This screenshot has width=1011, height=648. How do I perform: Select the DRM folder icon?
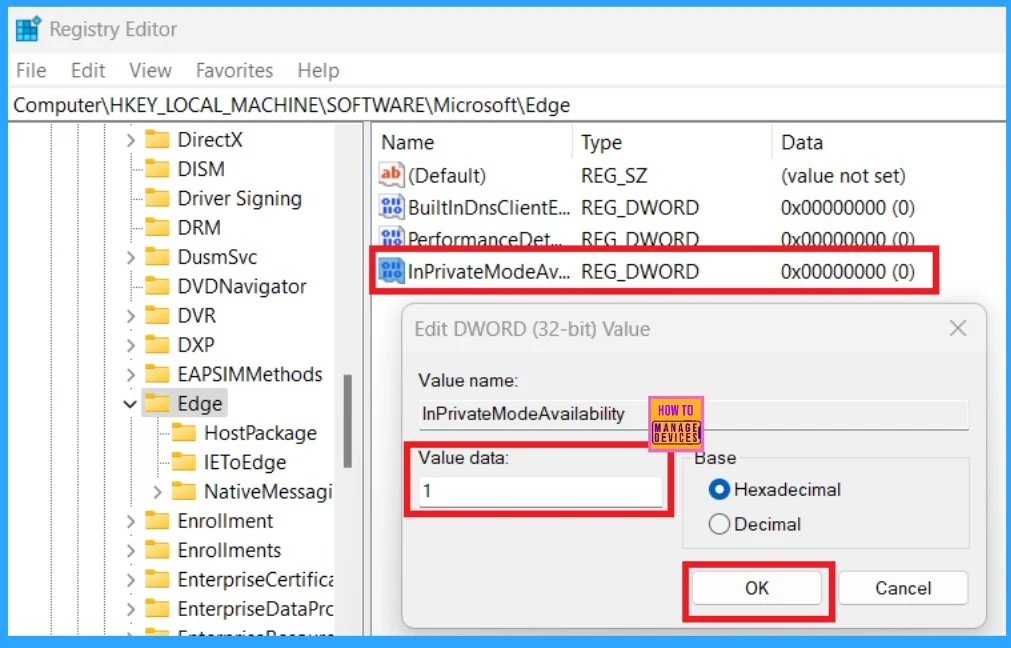pos(157,228)
